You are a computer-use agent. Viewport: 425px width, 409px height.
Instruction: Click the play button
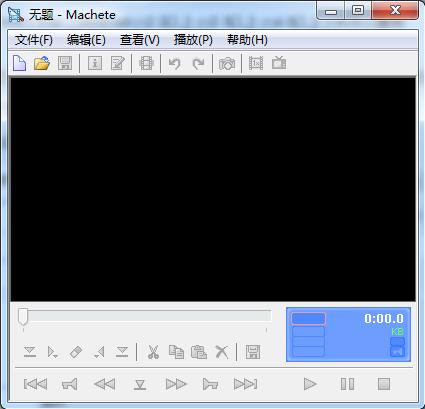point(310,384)
